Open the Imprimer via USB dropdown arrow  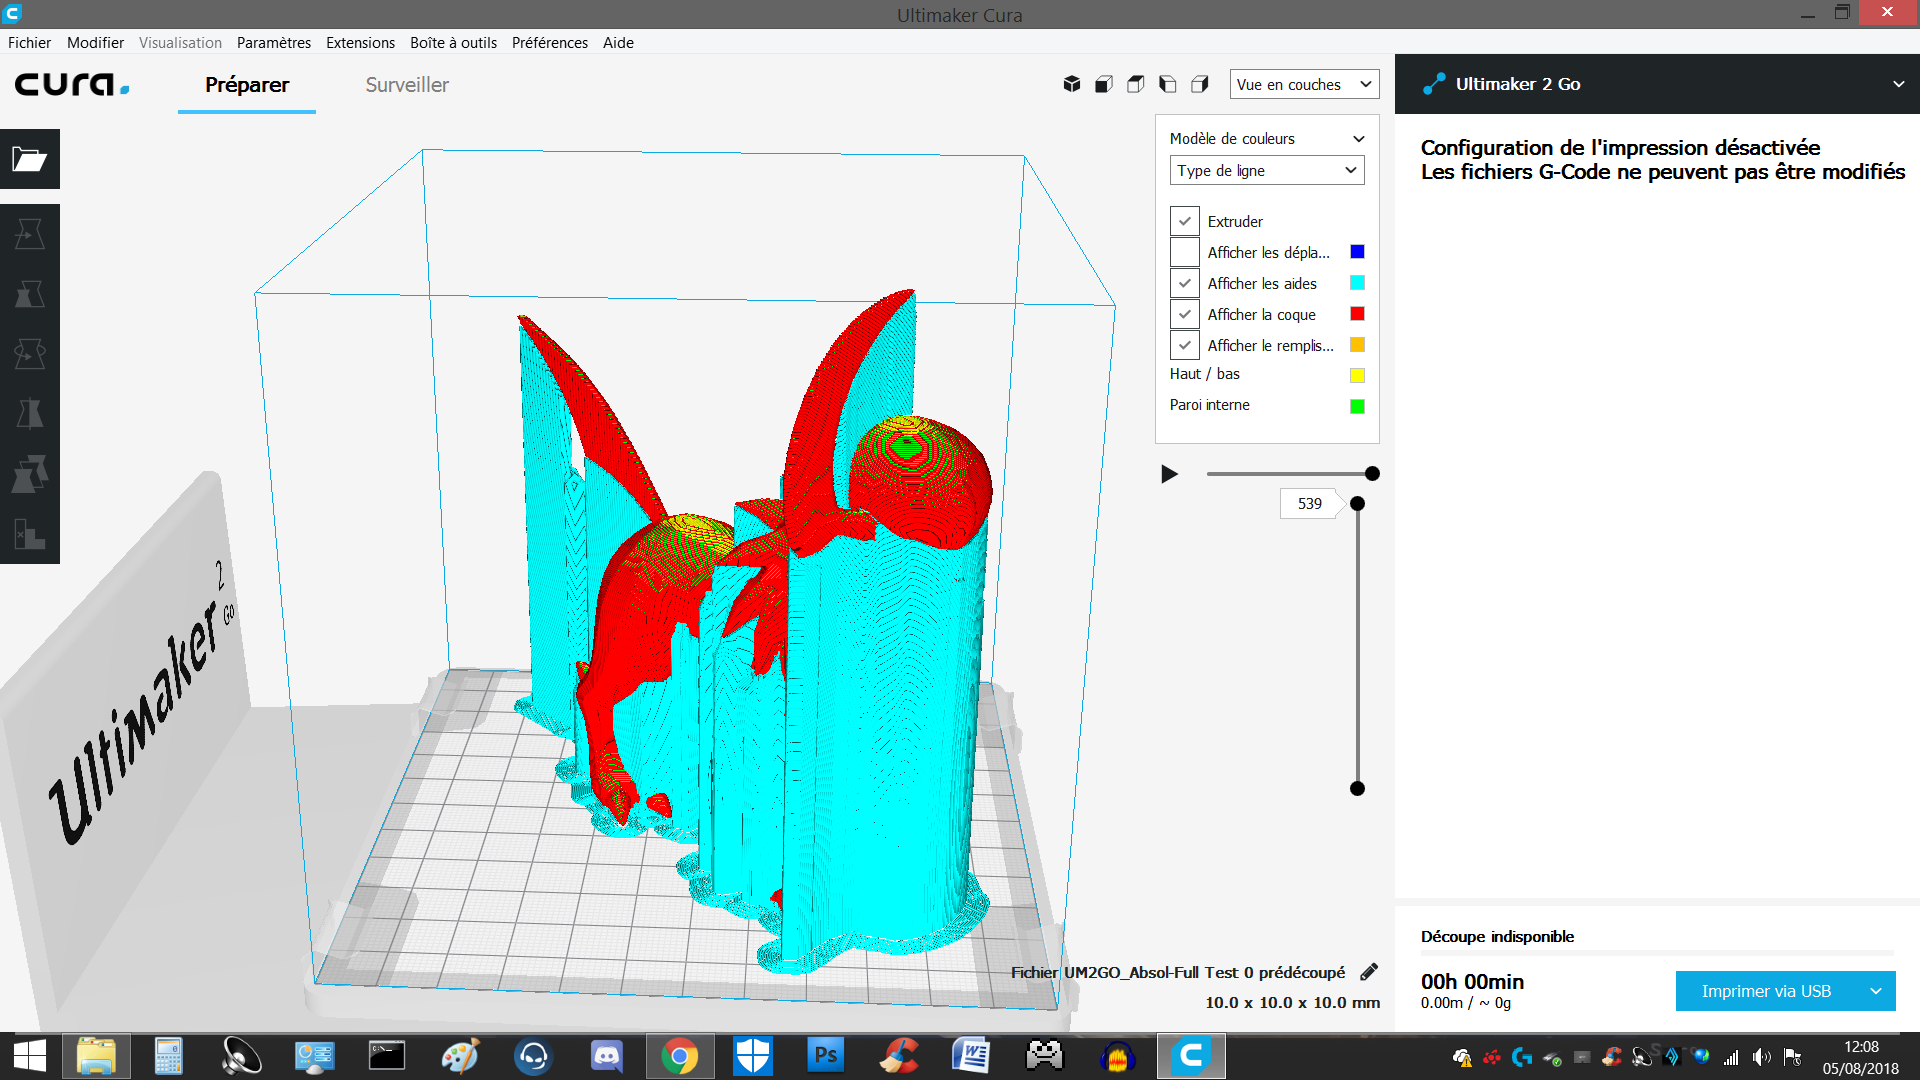tap(1876, 991)
